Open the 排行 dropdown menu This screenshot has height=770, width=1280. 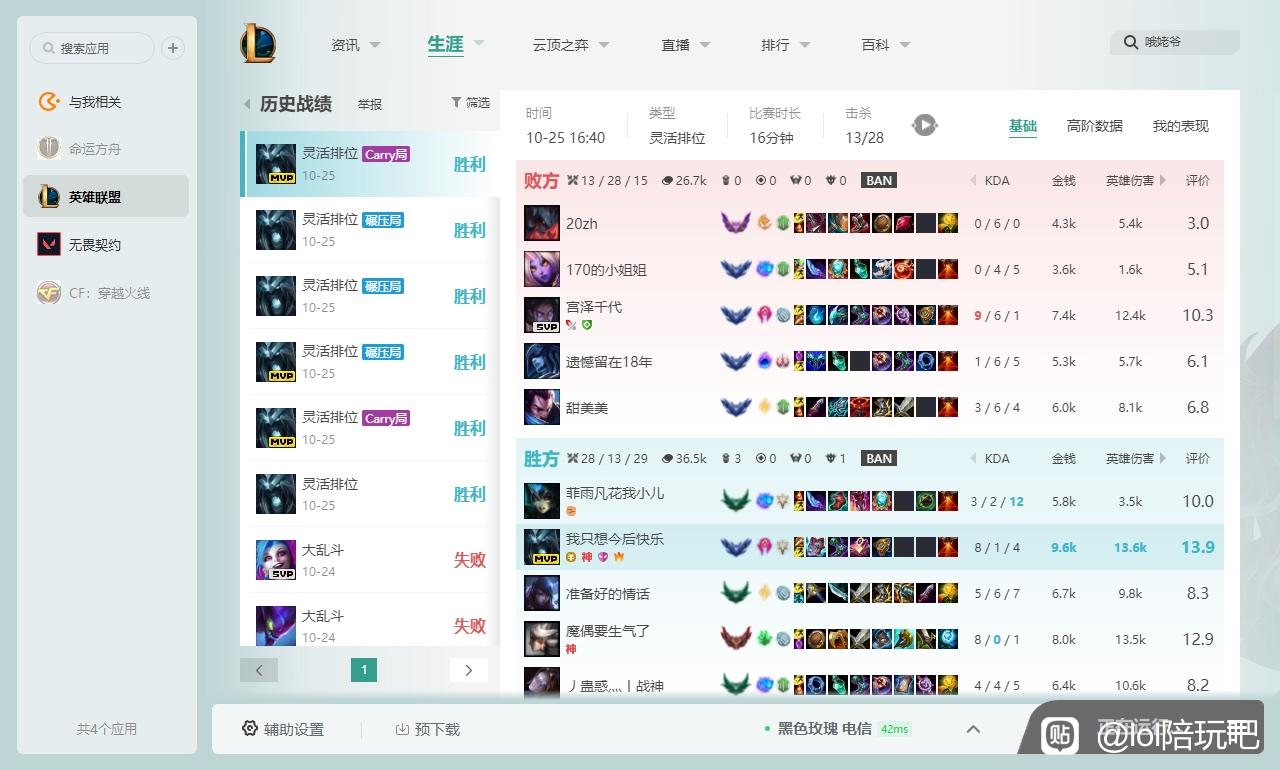(786, 45)
